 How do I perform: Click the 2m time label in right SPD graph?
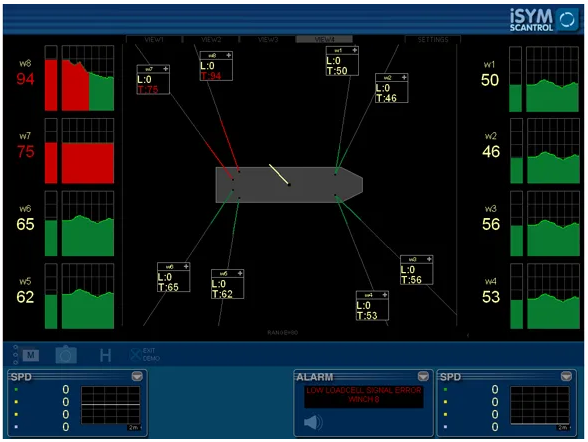pyautogui.click(x=563, y=427)
